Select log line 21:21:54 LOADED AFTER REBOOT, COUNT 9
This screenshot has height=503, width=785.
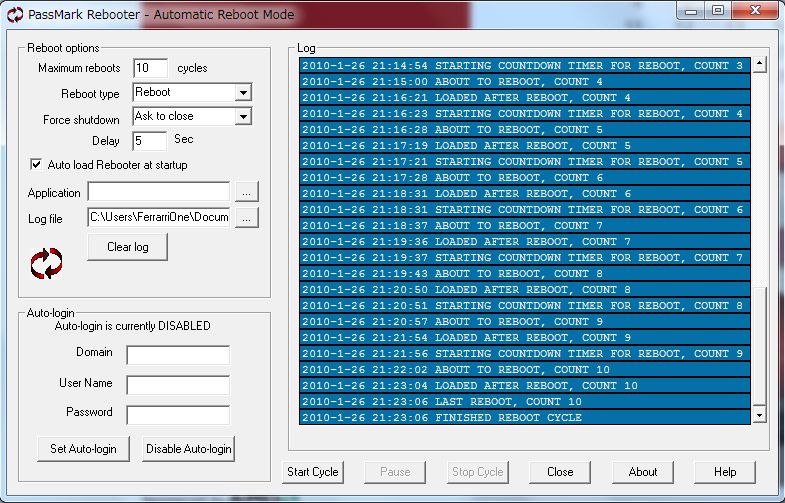pos(525,337)
